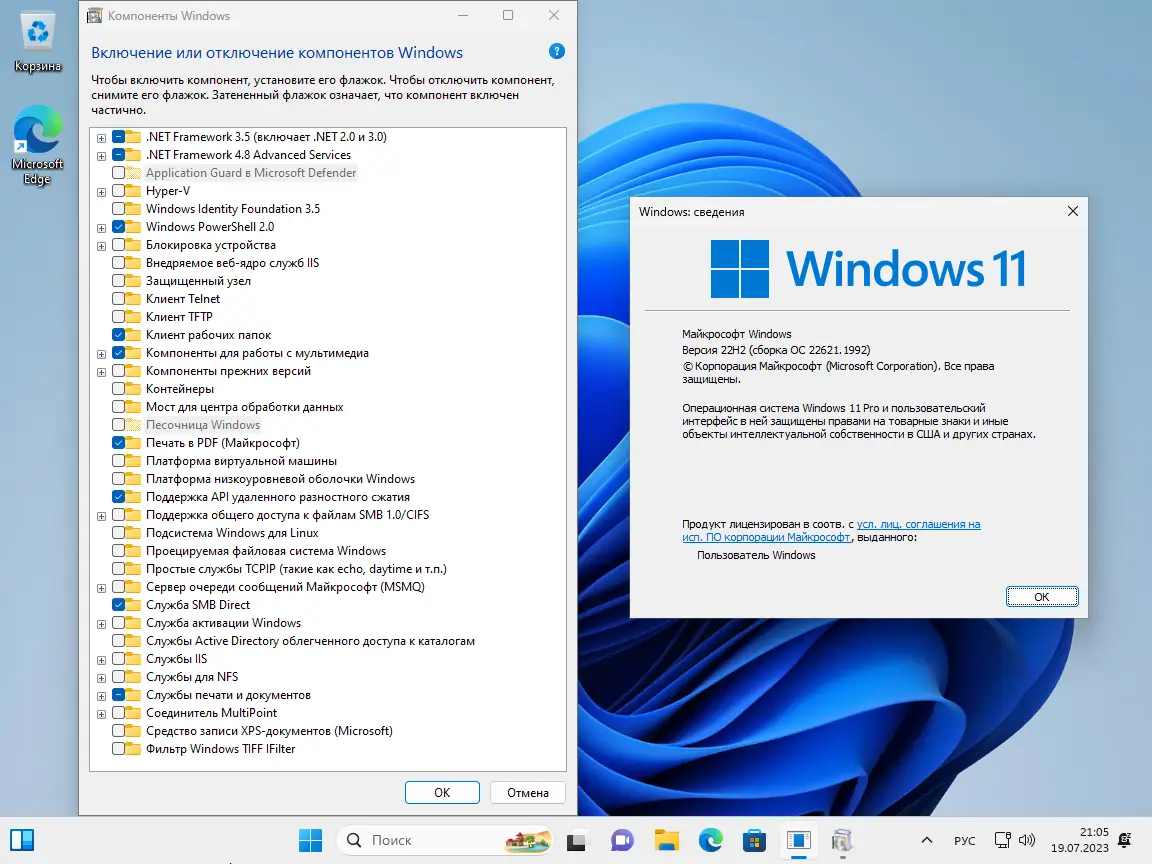This screenshot has height=864, width=1152.
Task: Enable the Клиент TFTP checkbox
Action: (x=118, y=317)
